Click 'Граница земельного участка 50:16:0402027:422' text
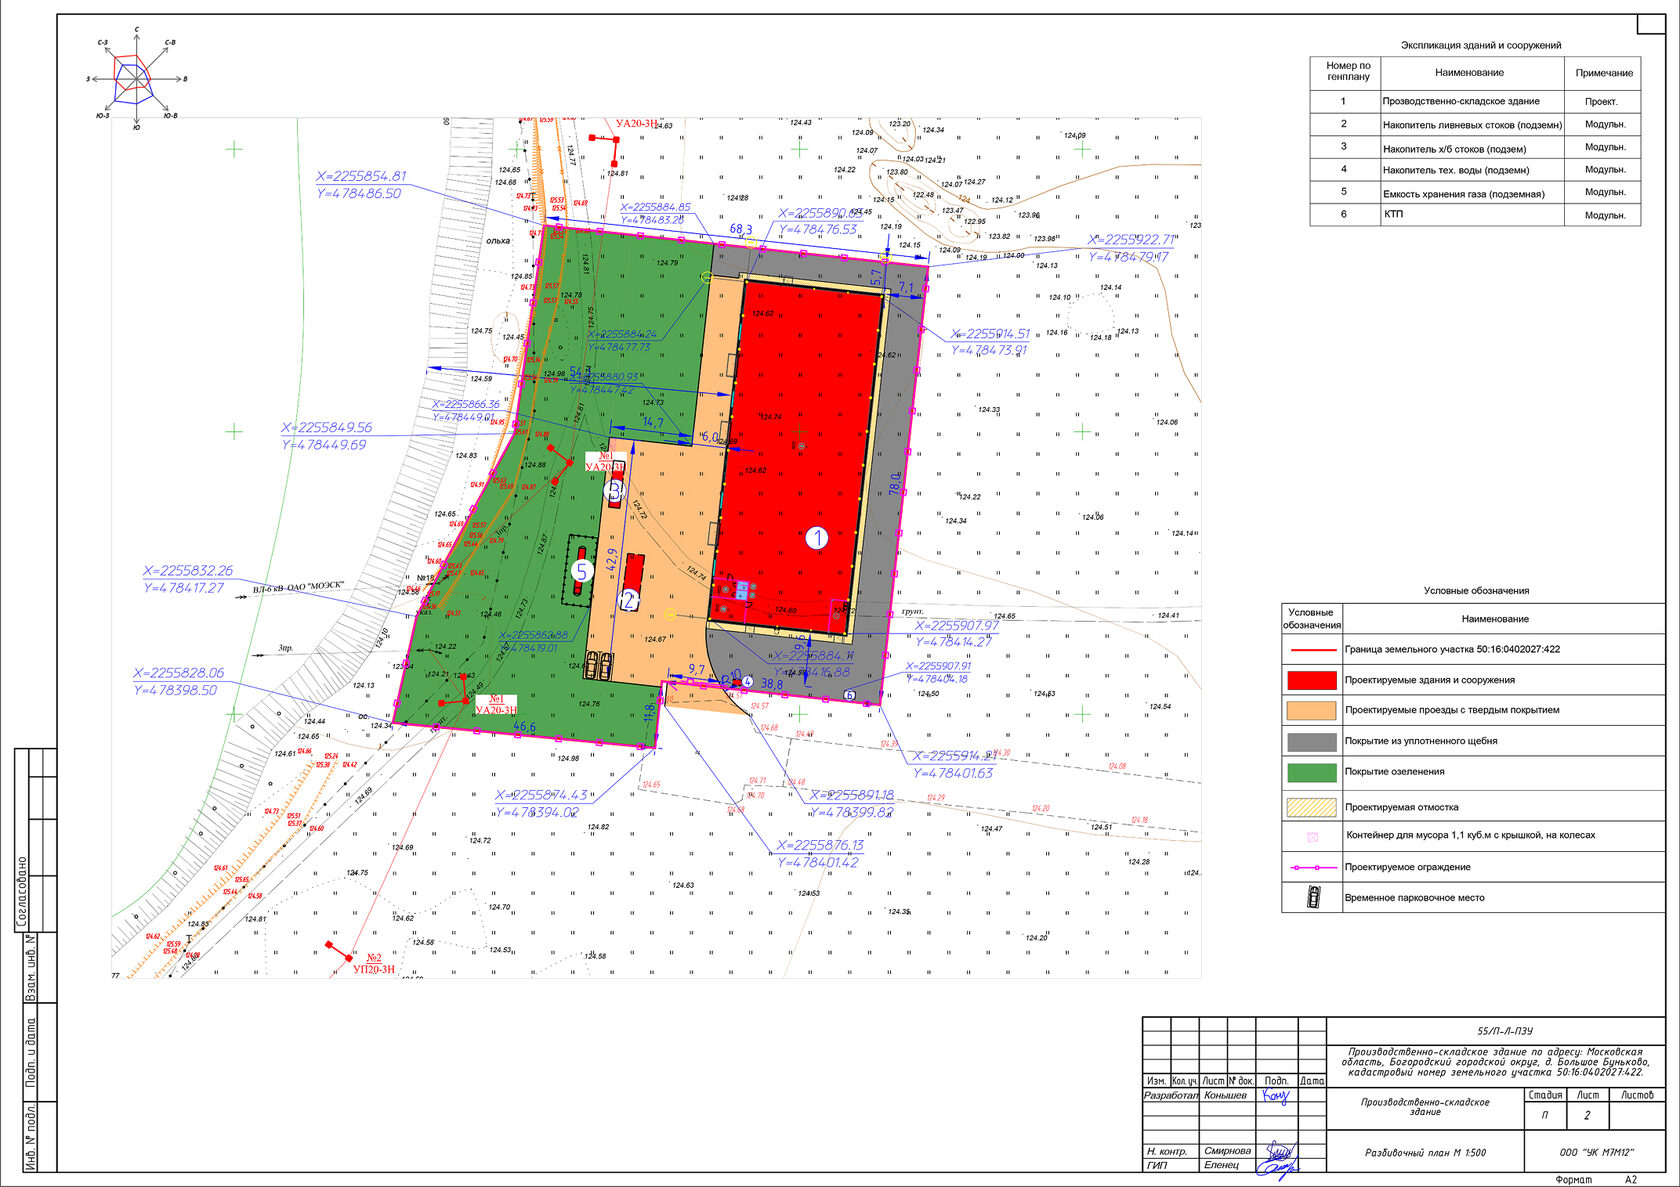Screen dimensions: 1680x1187 pos(1452,649)
